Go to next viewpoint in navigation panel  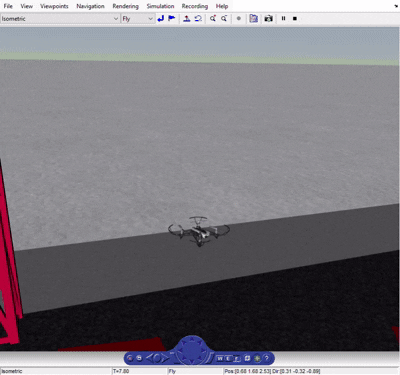coord(165,358)
